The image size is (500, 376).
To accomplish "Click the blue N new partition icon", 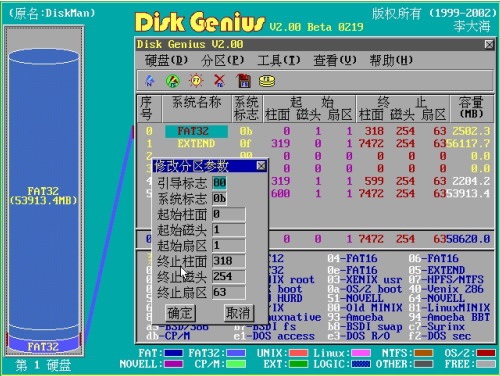I will click(150, 81).
